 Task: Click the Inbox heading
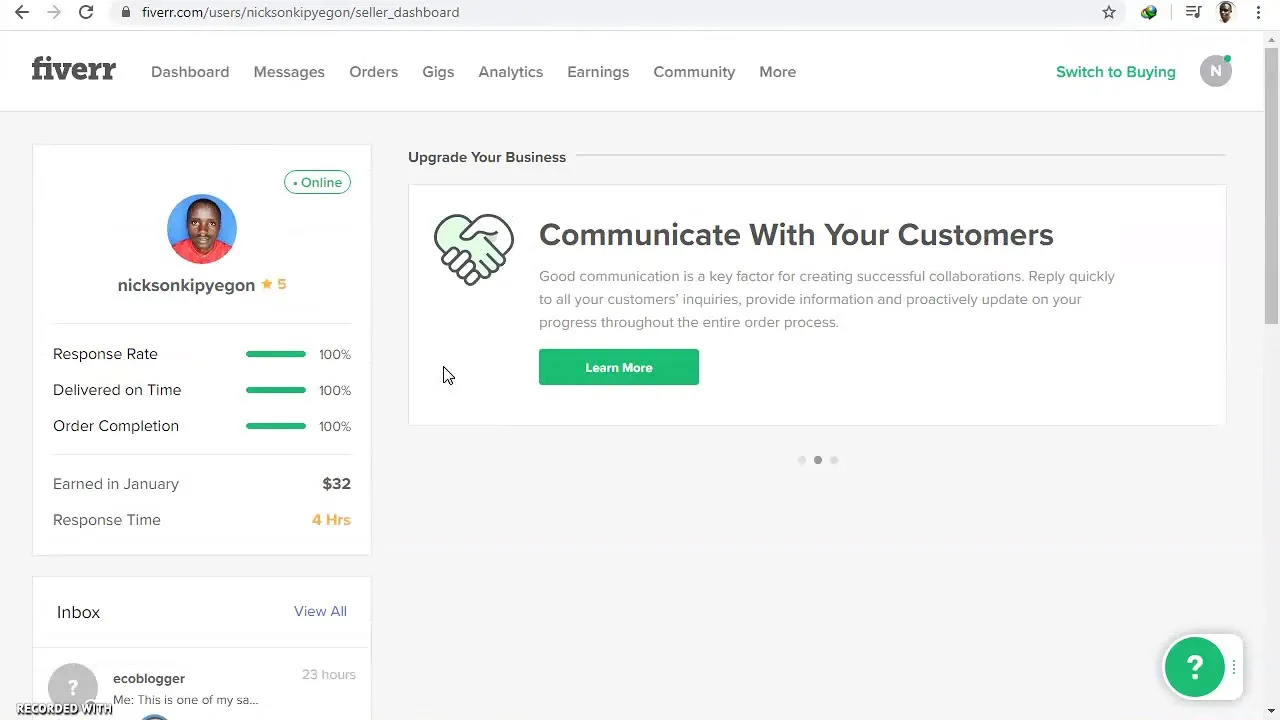[78, 612]
